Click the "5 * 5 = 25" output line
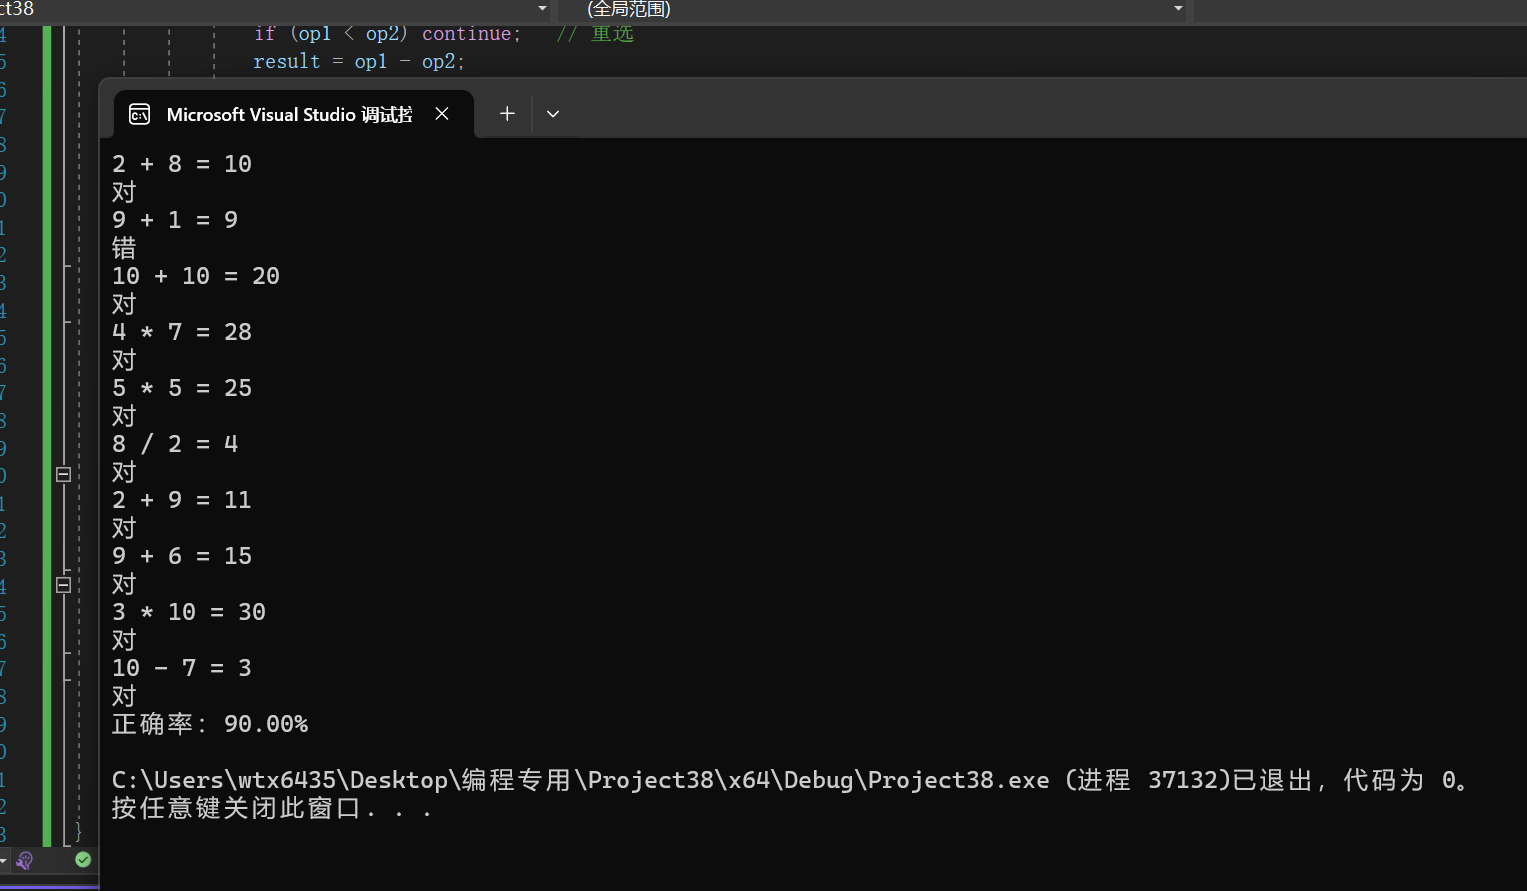The height and width of the screenshot is (891, 1527). click(x=182, y=388)
